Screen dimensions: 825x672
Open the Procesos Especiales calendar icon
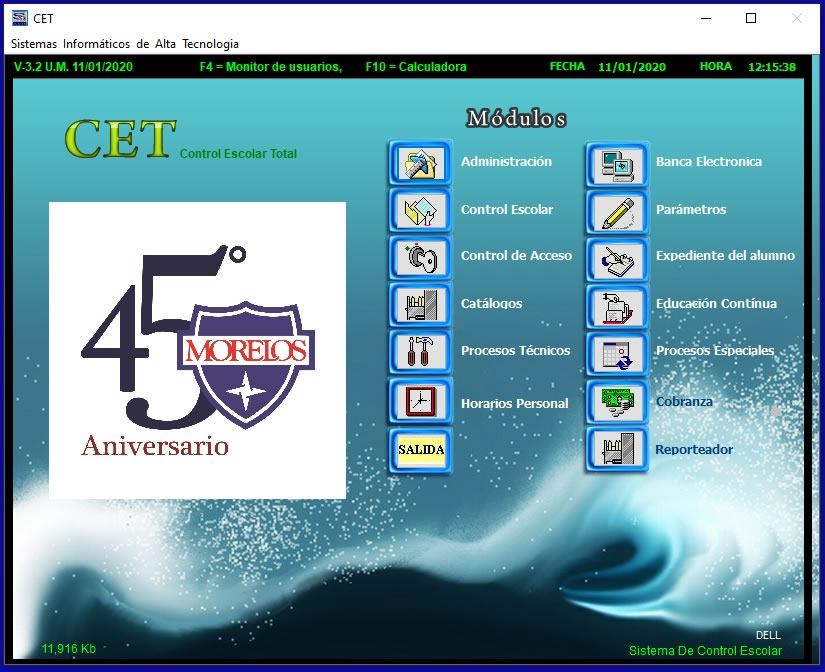point(617,354)
